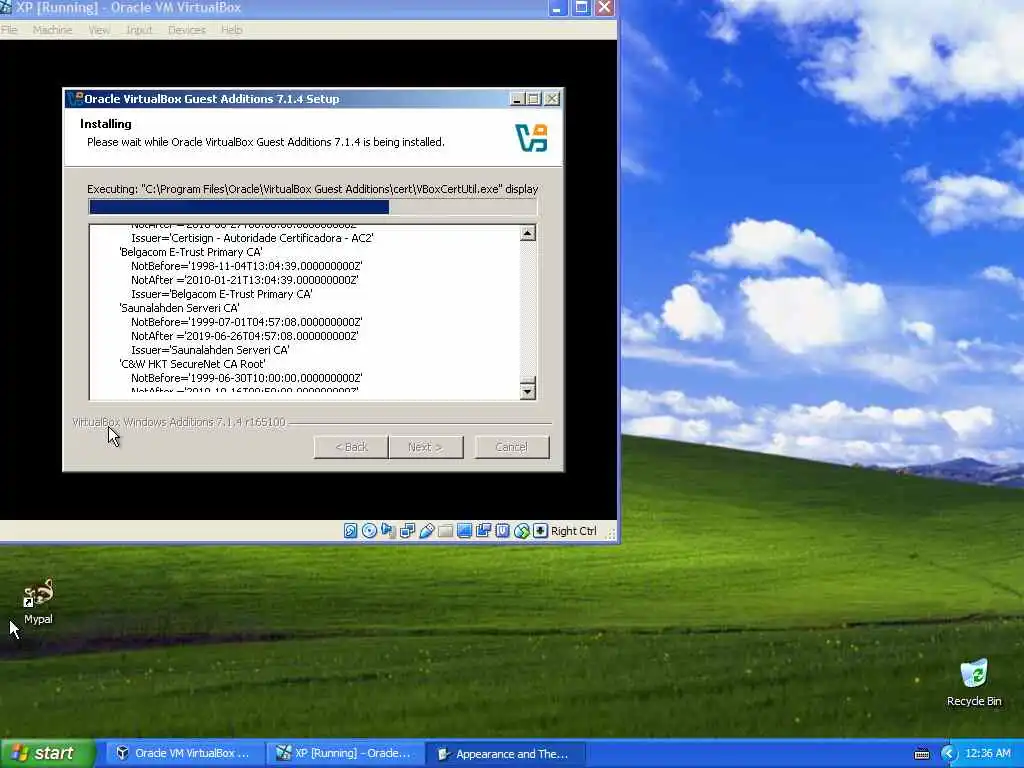The width and height of the screenshot is (1024, 768).
Task: Click the on-screen keyboard tray icon
Action: [921, 754]
